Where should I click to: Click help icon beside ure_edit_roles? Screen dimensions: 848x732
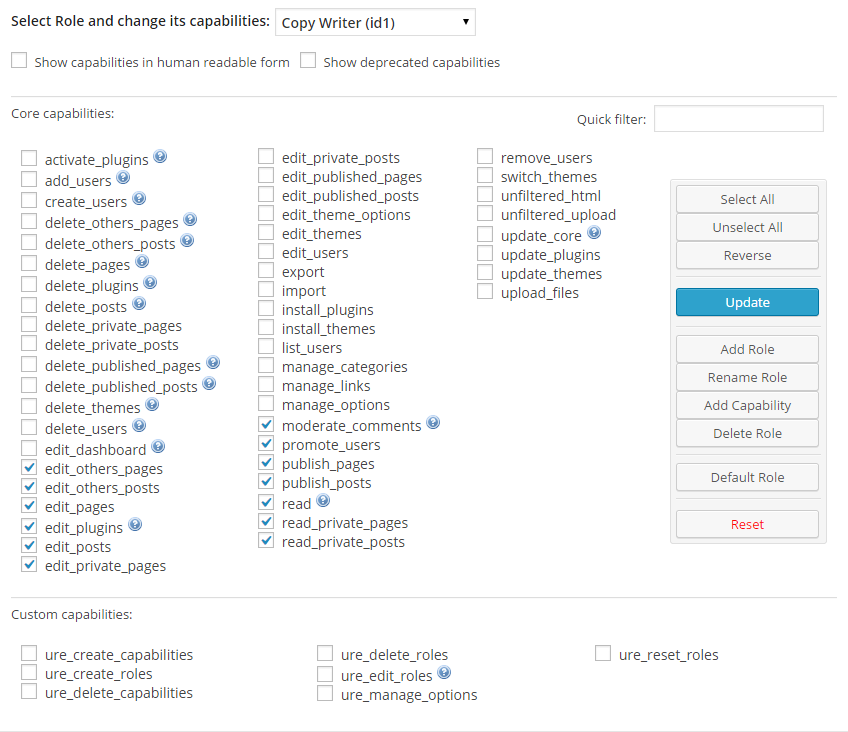click(444, 673)
